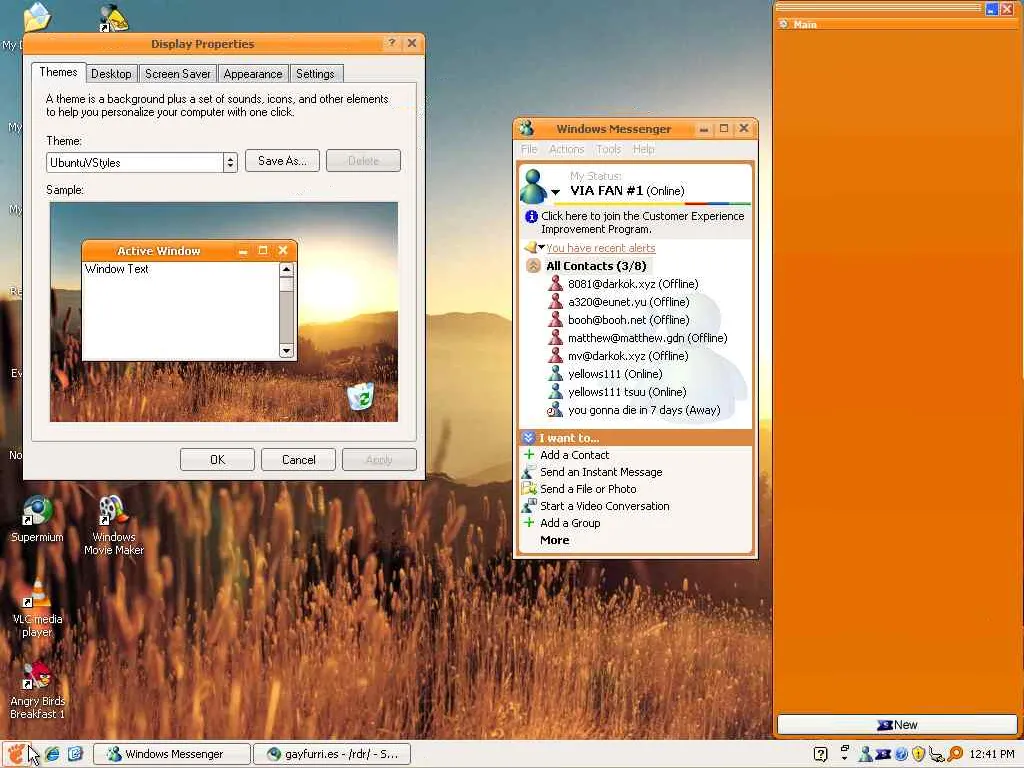The width and height of the screenshot is (1024, 768).
Task: Open the Tools menu in Windows Messenger
Action: coord(608,150)
